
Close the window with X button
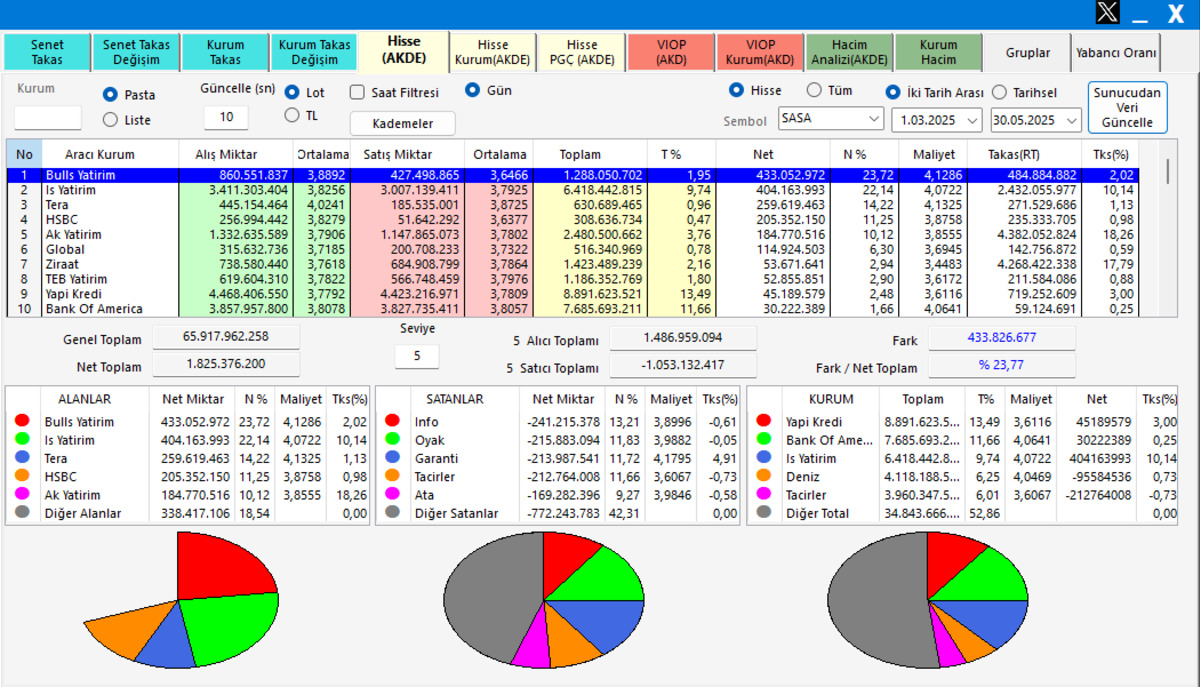[x=1176, y=13]
